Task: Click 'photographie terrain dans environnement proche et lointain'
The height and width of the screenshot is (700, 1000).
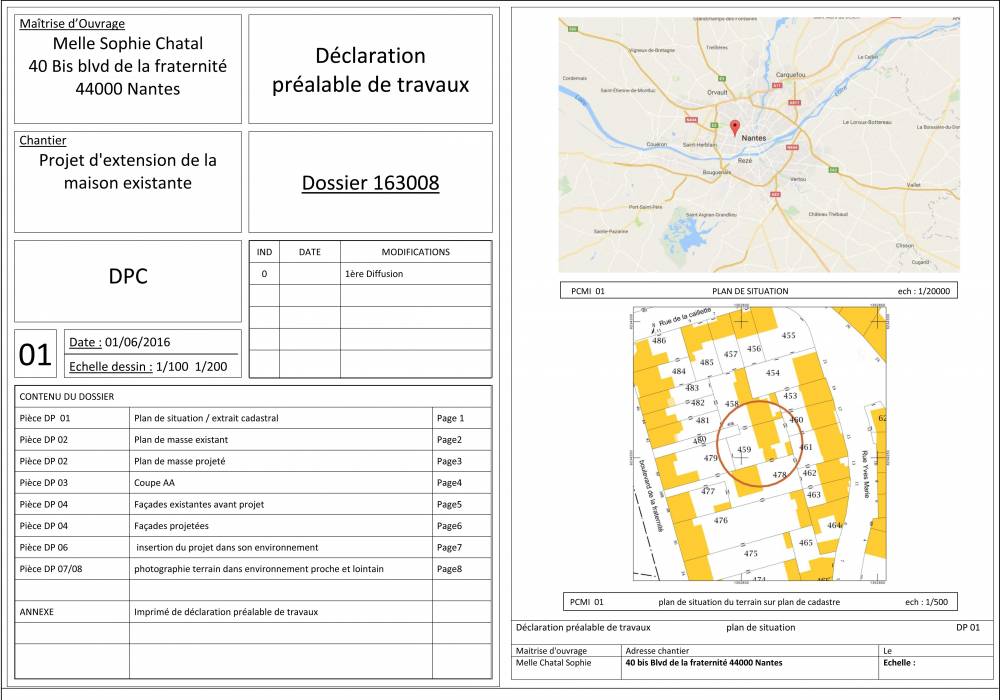Action: 259,569
